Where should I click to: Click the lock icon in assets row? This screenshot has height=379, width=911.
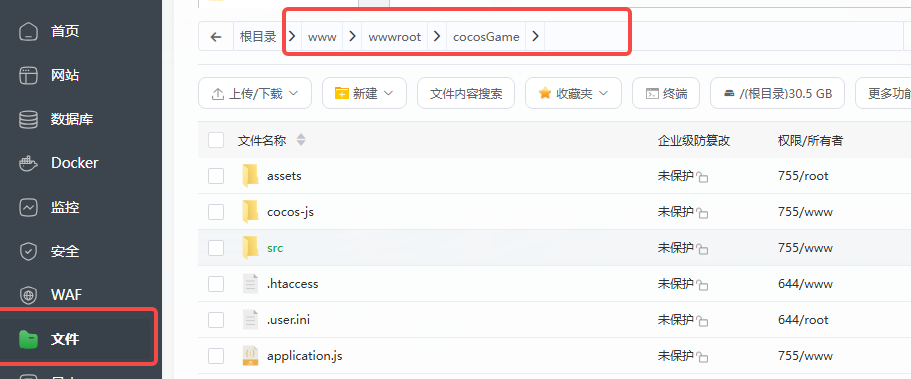[x=702, y=177]
